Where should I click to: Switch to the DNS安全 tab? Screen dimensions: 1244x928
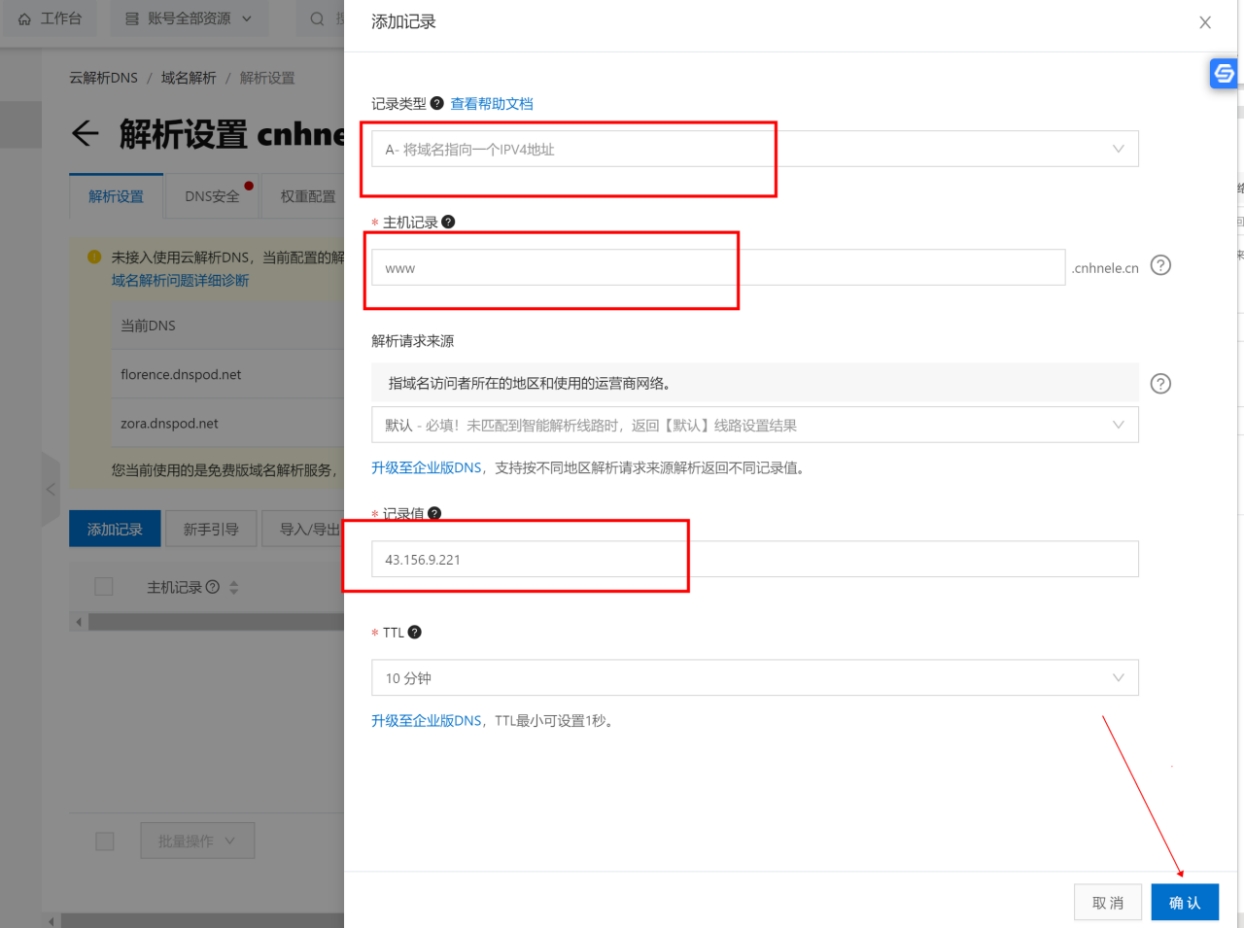tap(212, 196)
